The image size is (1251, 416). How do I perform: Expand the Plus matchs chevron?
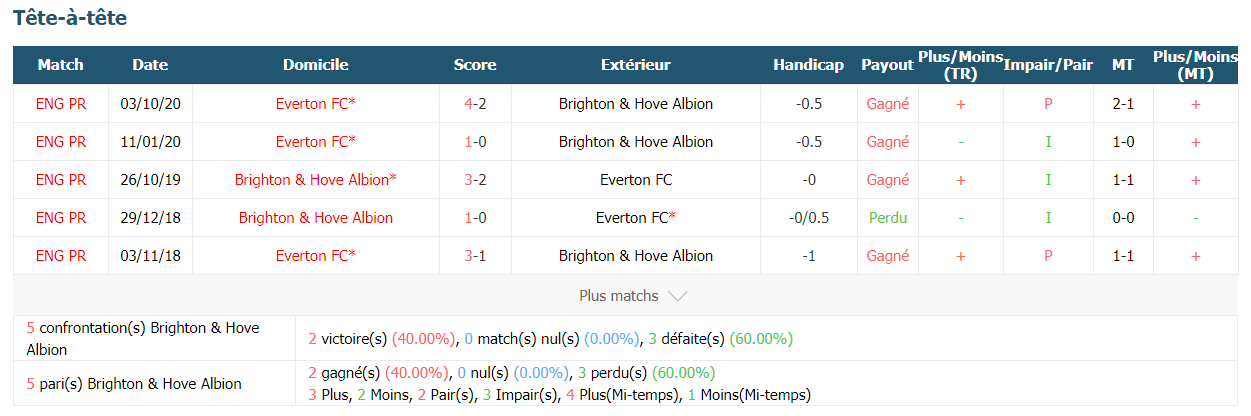click(677, 296)
